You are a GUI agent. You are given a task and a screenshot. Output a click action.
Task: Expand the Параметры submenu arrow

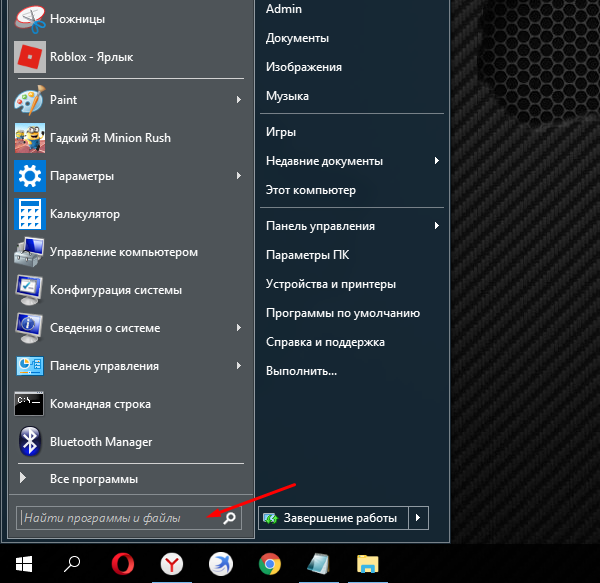[239, 176]
